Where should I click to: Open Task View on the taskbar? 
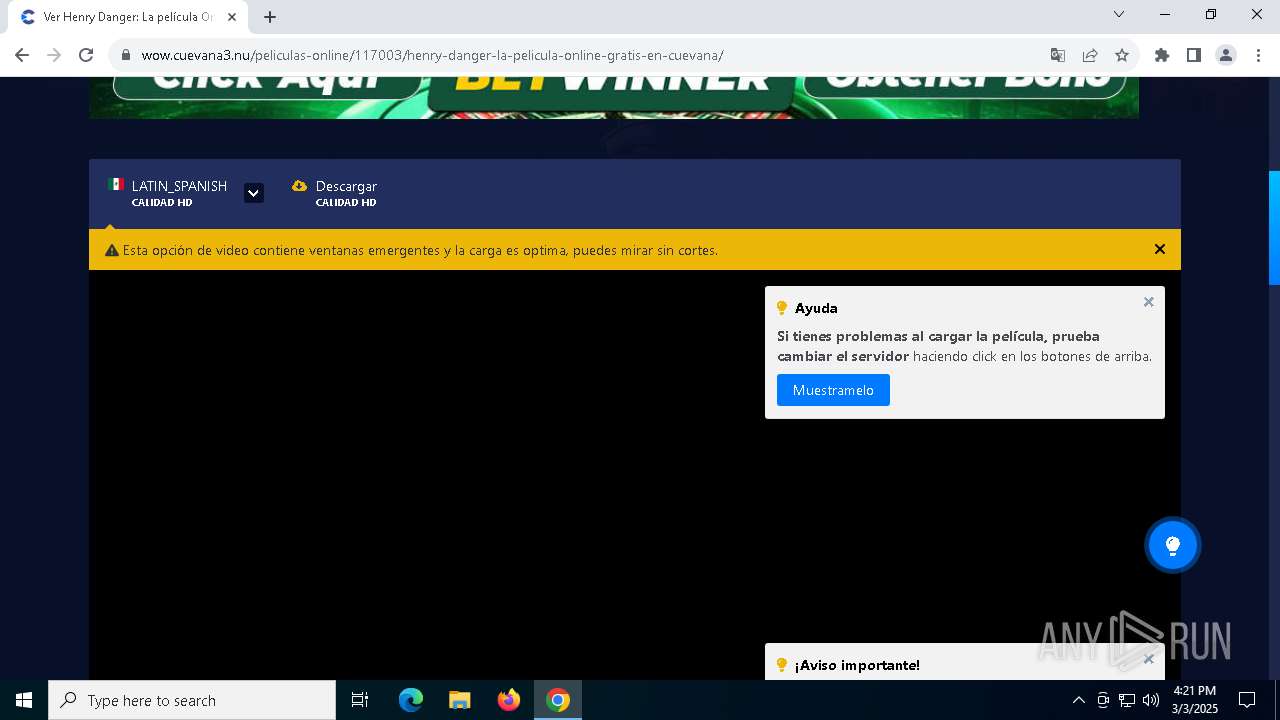(360, 700)
